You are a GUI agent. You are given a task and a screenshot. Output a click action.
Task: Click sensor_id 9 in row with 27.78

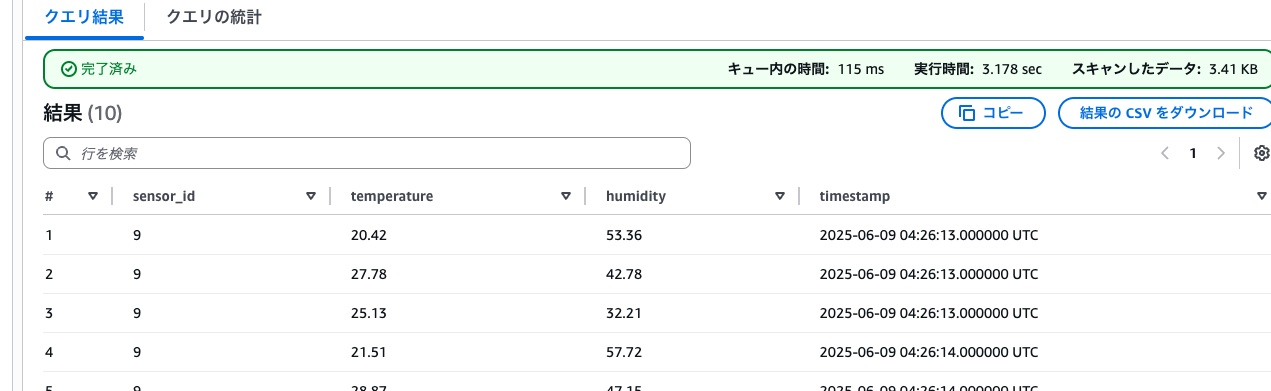click(x=137, y=274)
